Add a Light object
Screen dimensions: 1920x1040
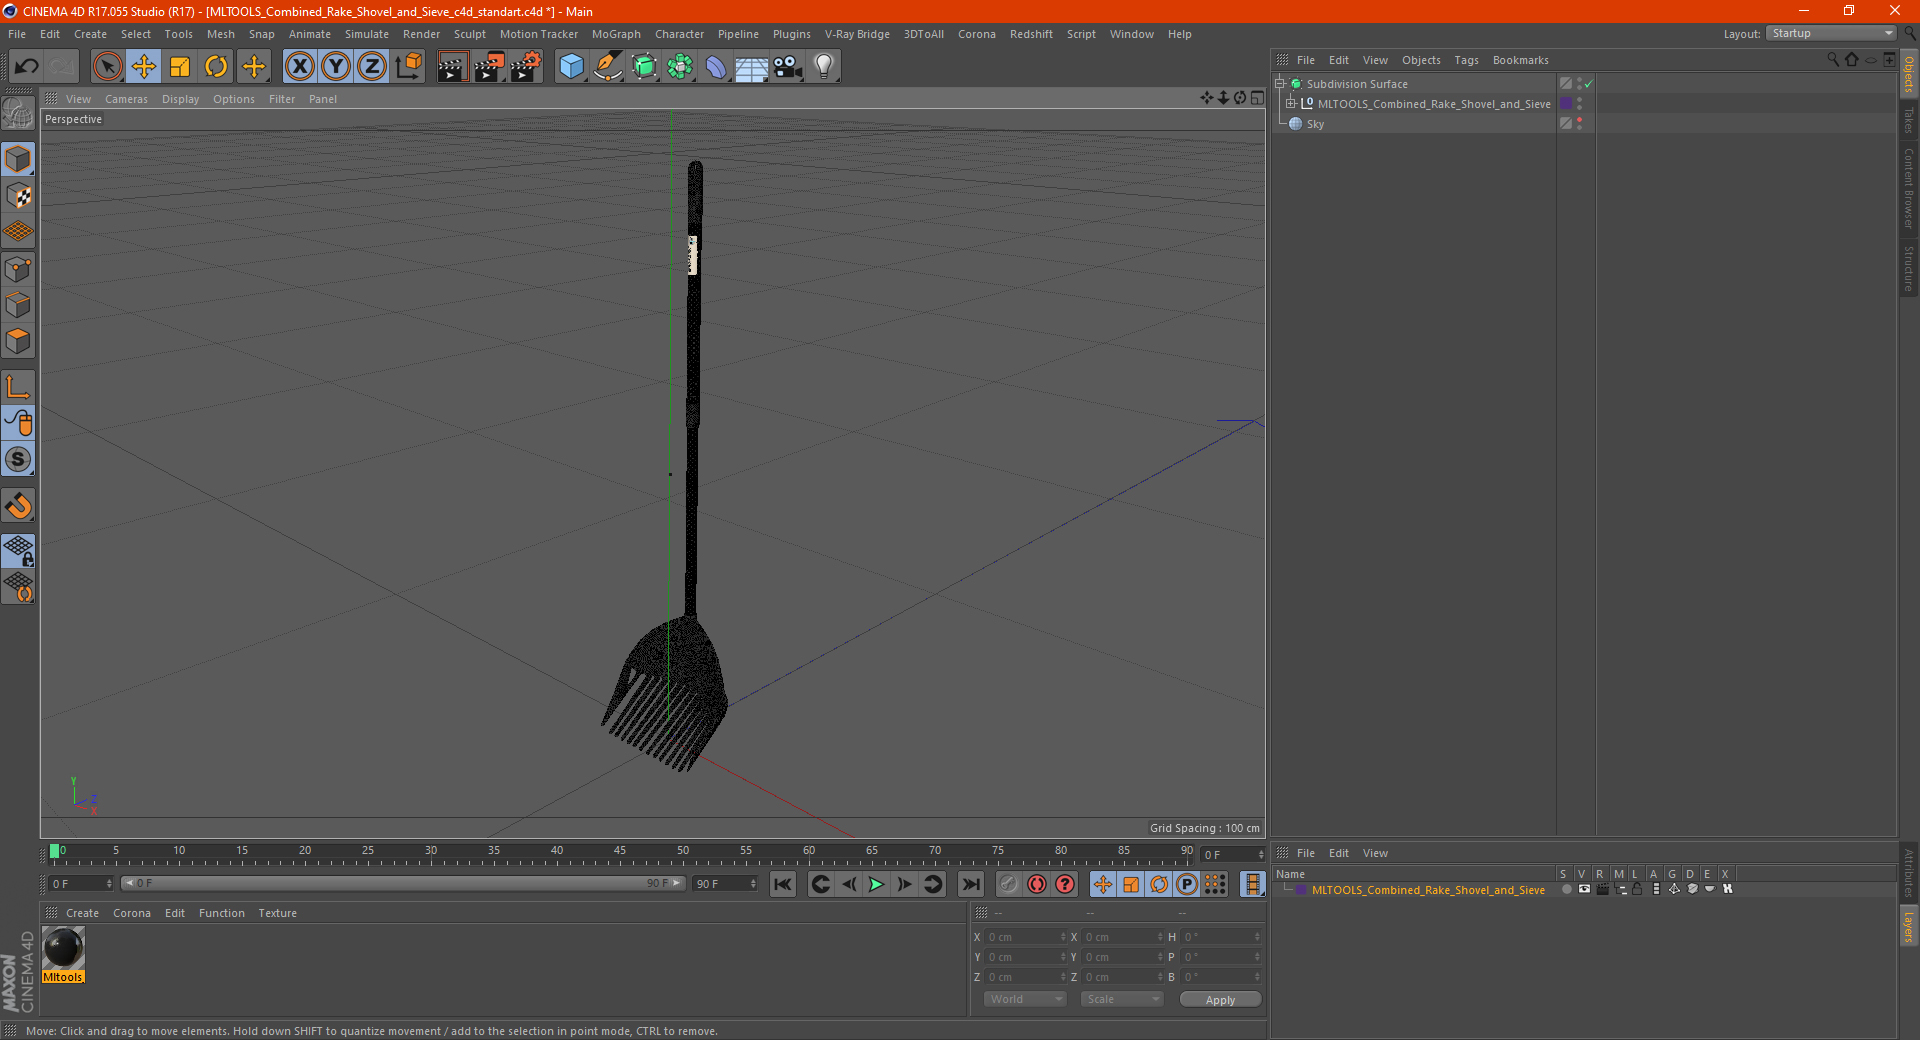824,67
